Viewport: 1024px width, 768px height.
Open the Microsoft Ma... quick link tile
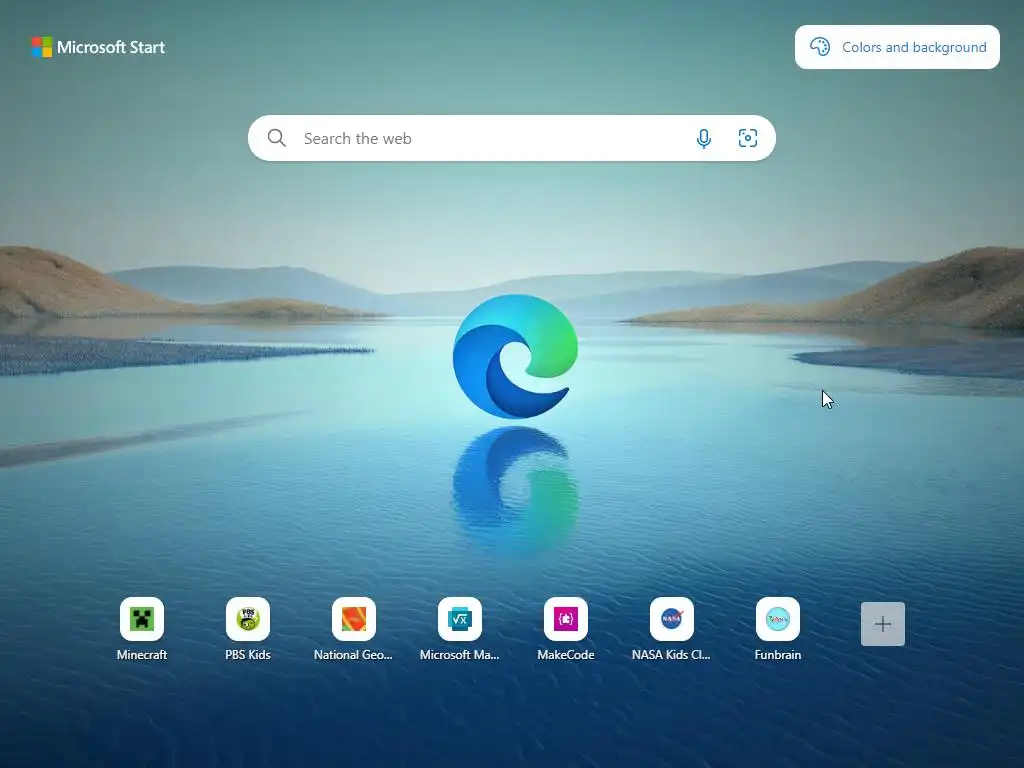pos(460,619)
